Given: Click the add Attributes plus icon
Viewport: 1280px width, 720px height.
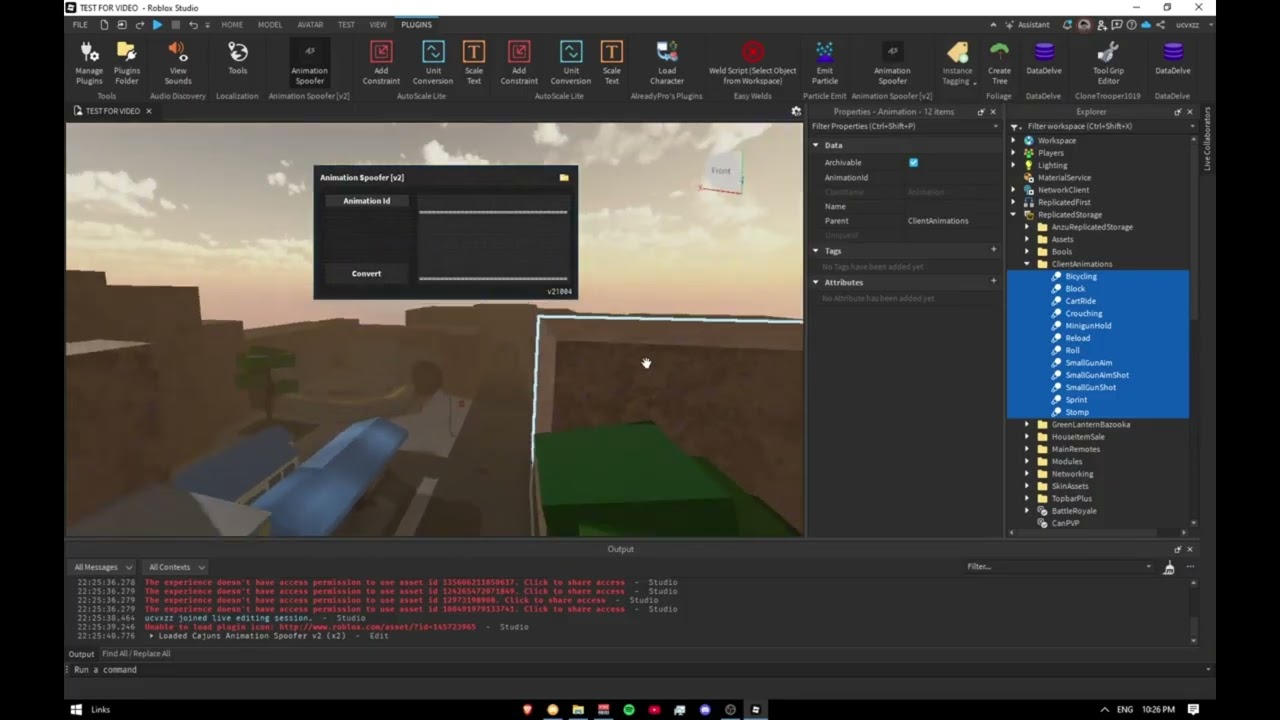Looking at the screenshot, I should pyautogui.click(x=993, y=282).
